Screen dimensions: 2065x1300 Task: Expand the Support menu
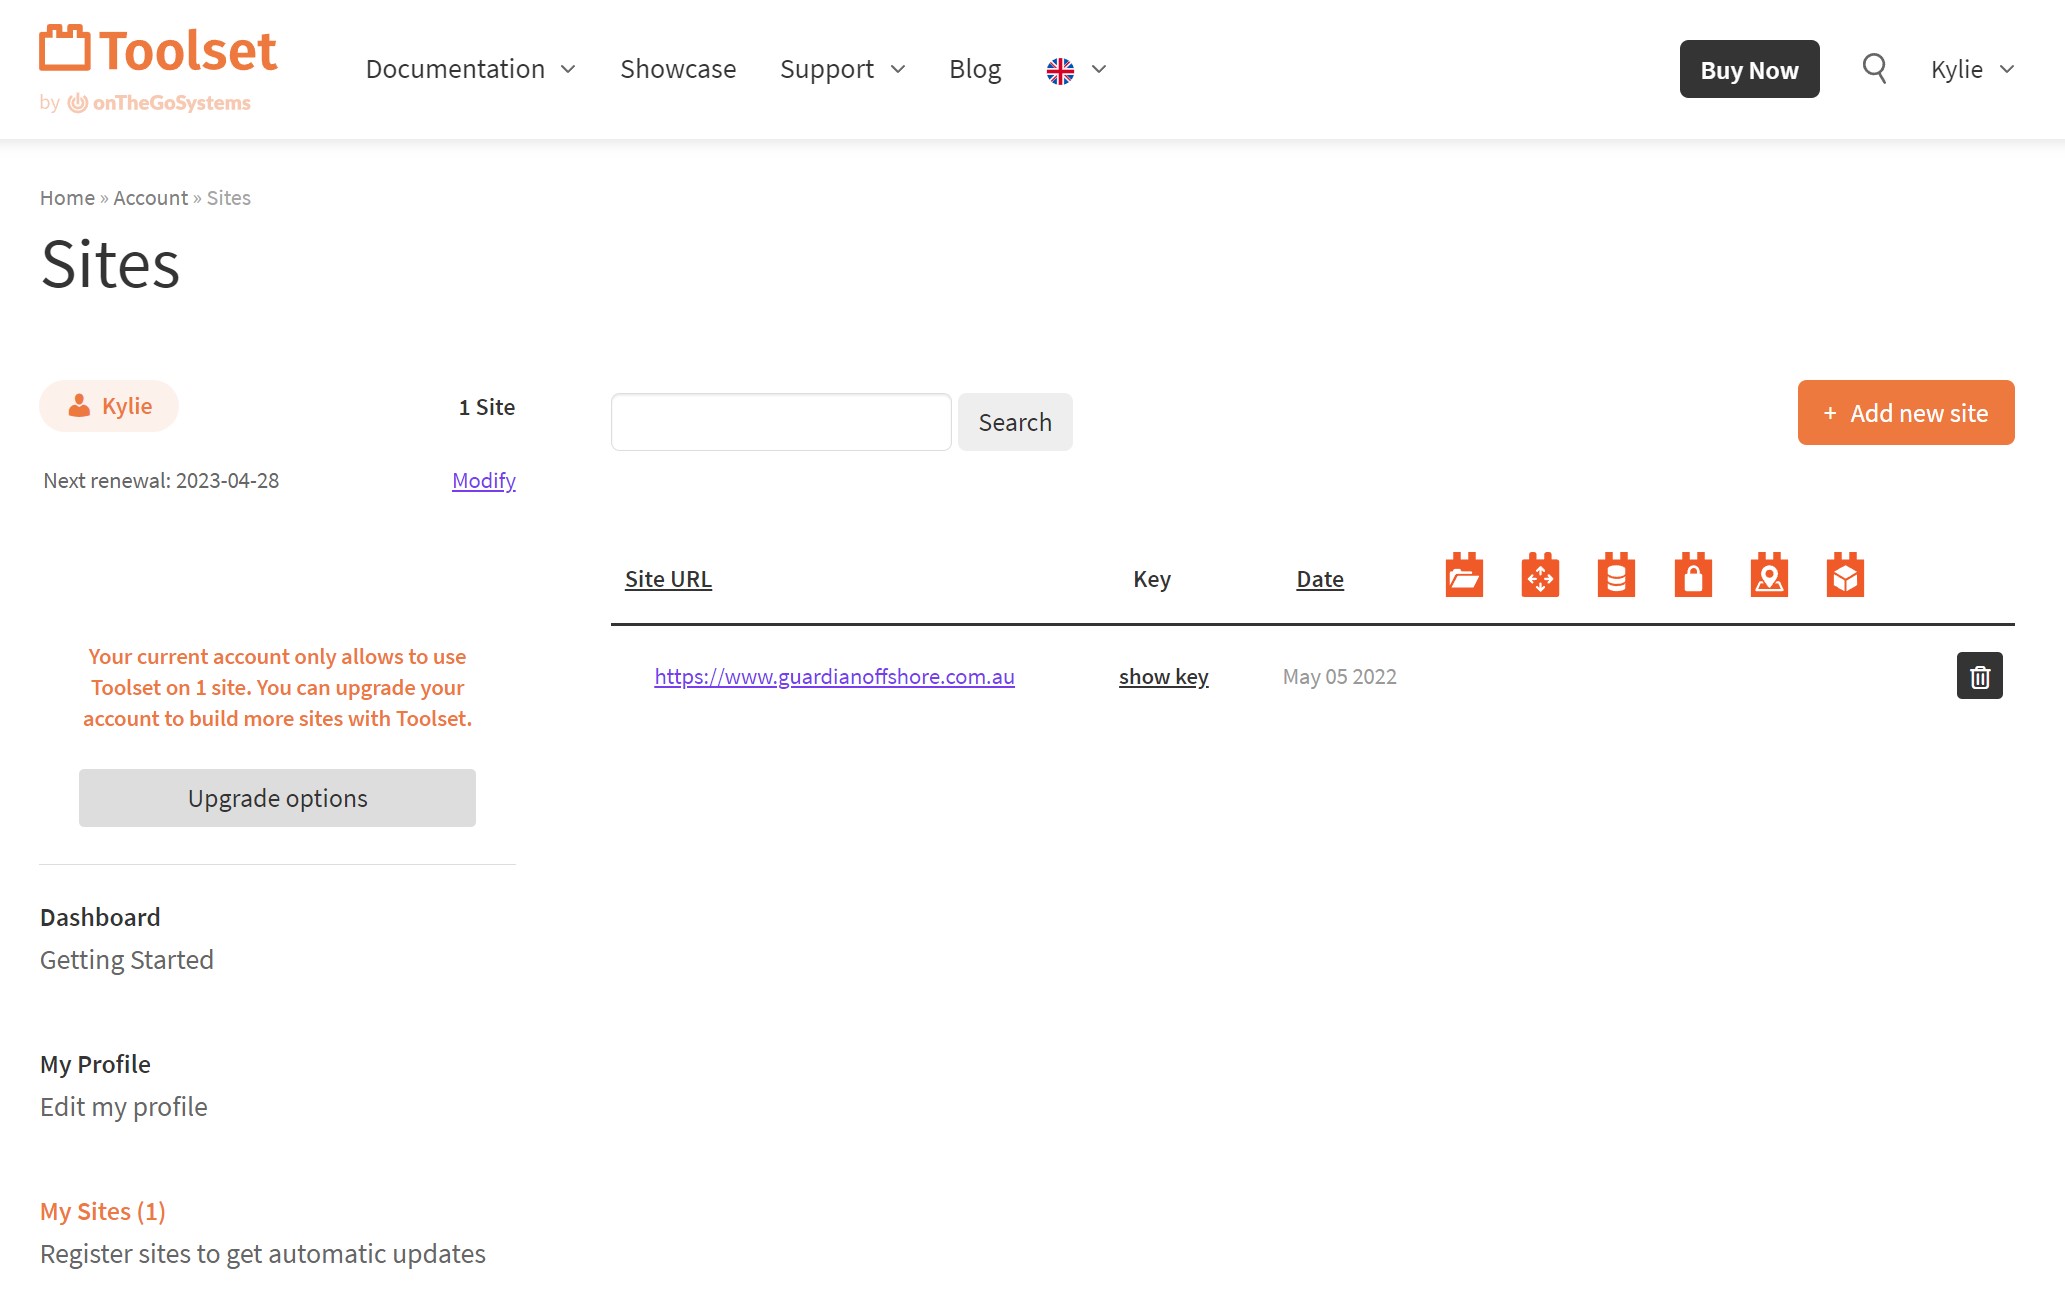click(x=842, y=69)
